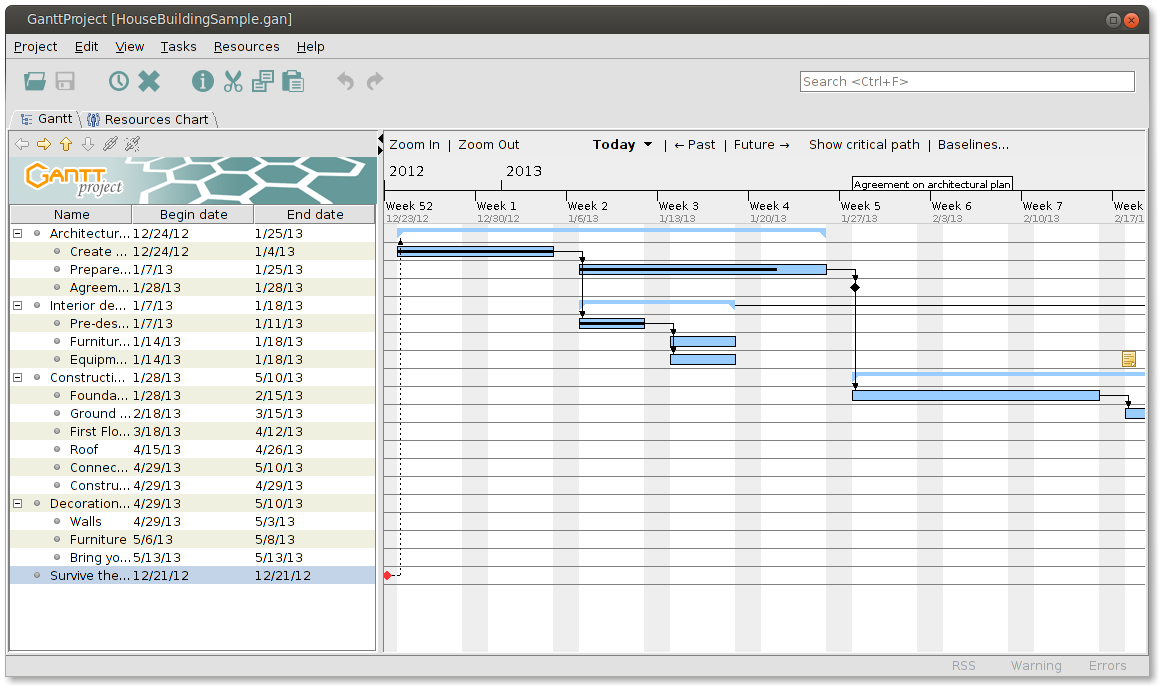Click the Baselines button
This screenshot has width=1159, height=686.
[x=972, y=144]
